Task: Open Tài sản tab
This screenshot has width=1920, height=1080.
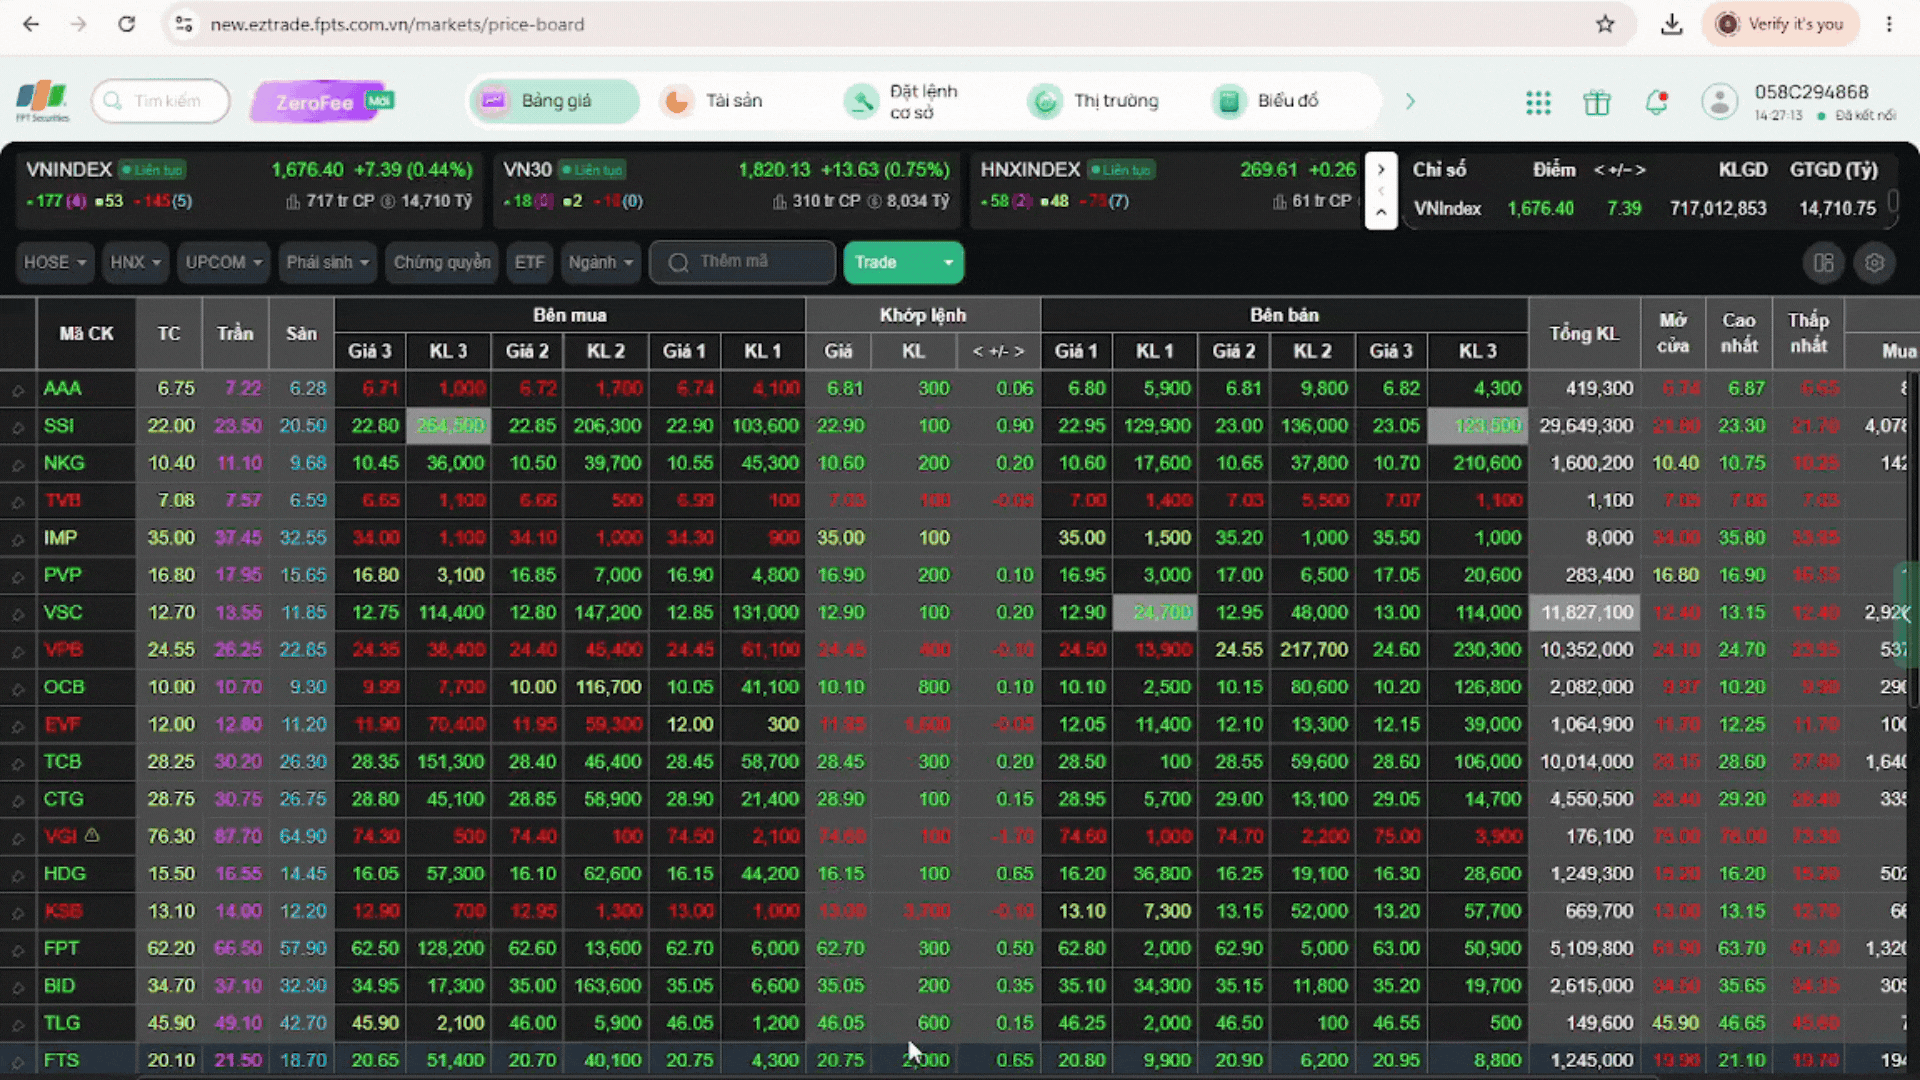Action: (712, 101)
